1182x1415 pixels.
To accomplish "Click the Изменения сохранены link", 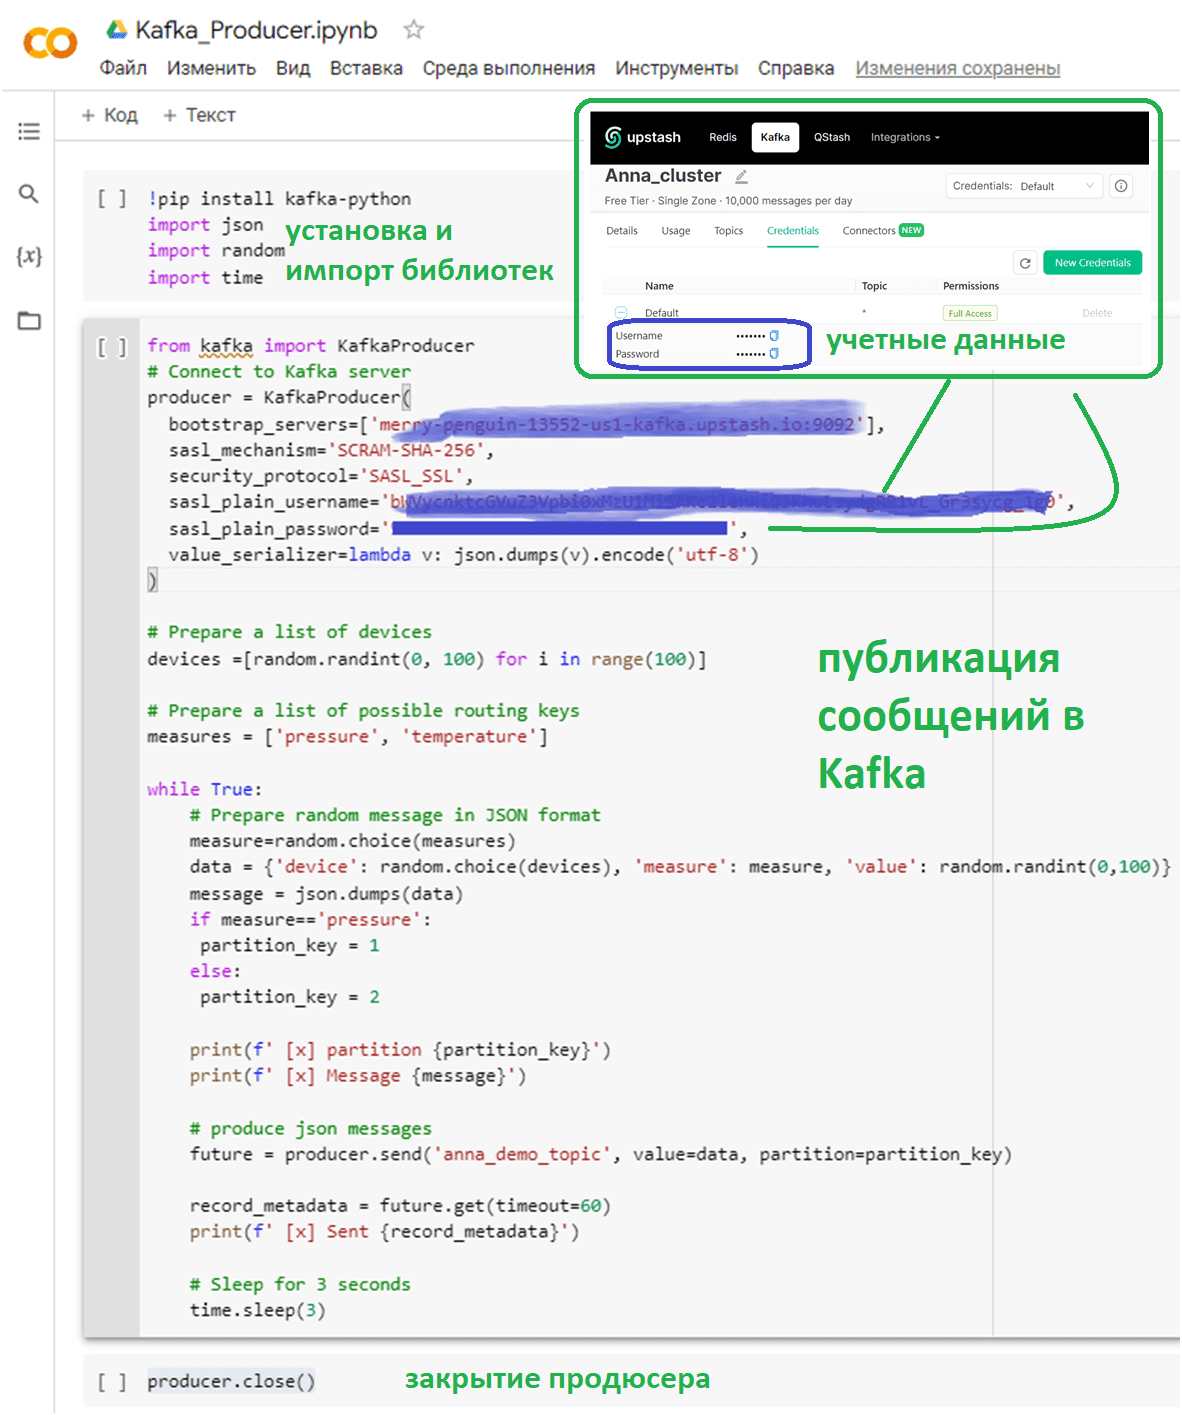I will (x=958, y=68).
